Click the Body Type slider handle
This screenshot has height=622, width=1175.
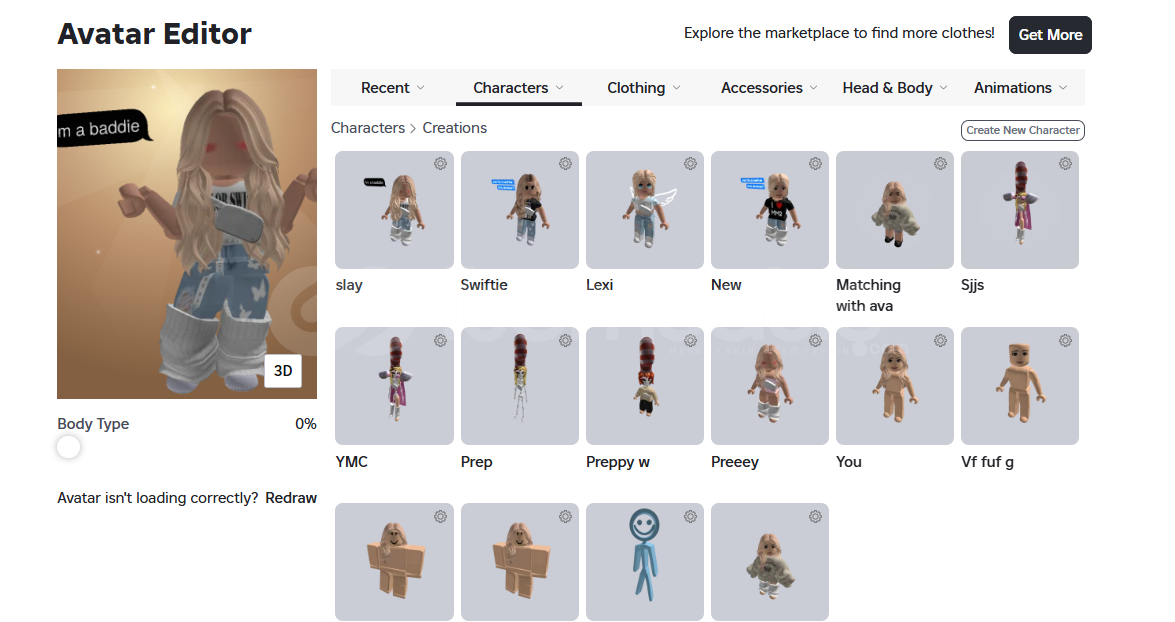point(69,447)
